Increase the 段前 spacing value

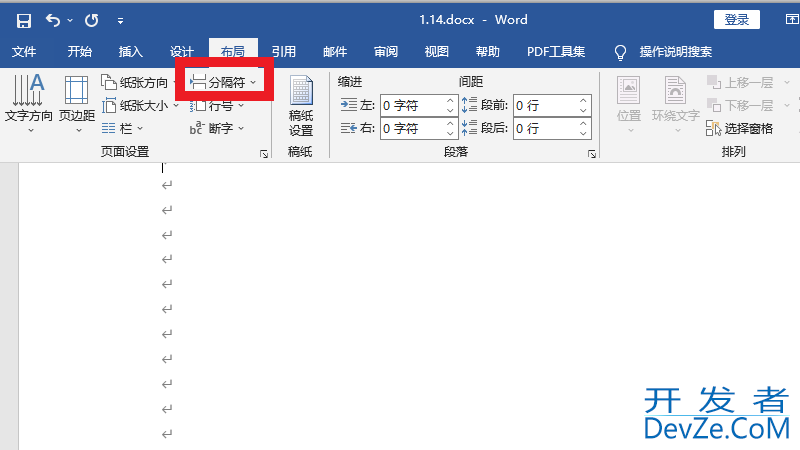tap(583, 101)
